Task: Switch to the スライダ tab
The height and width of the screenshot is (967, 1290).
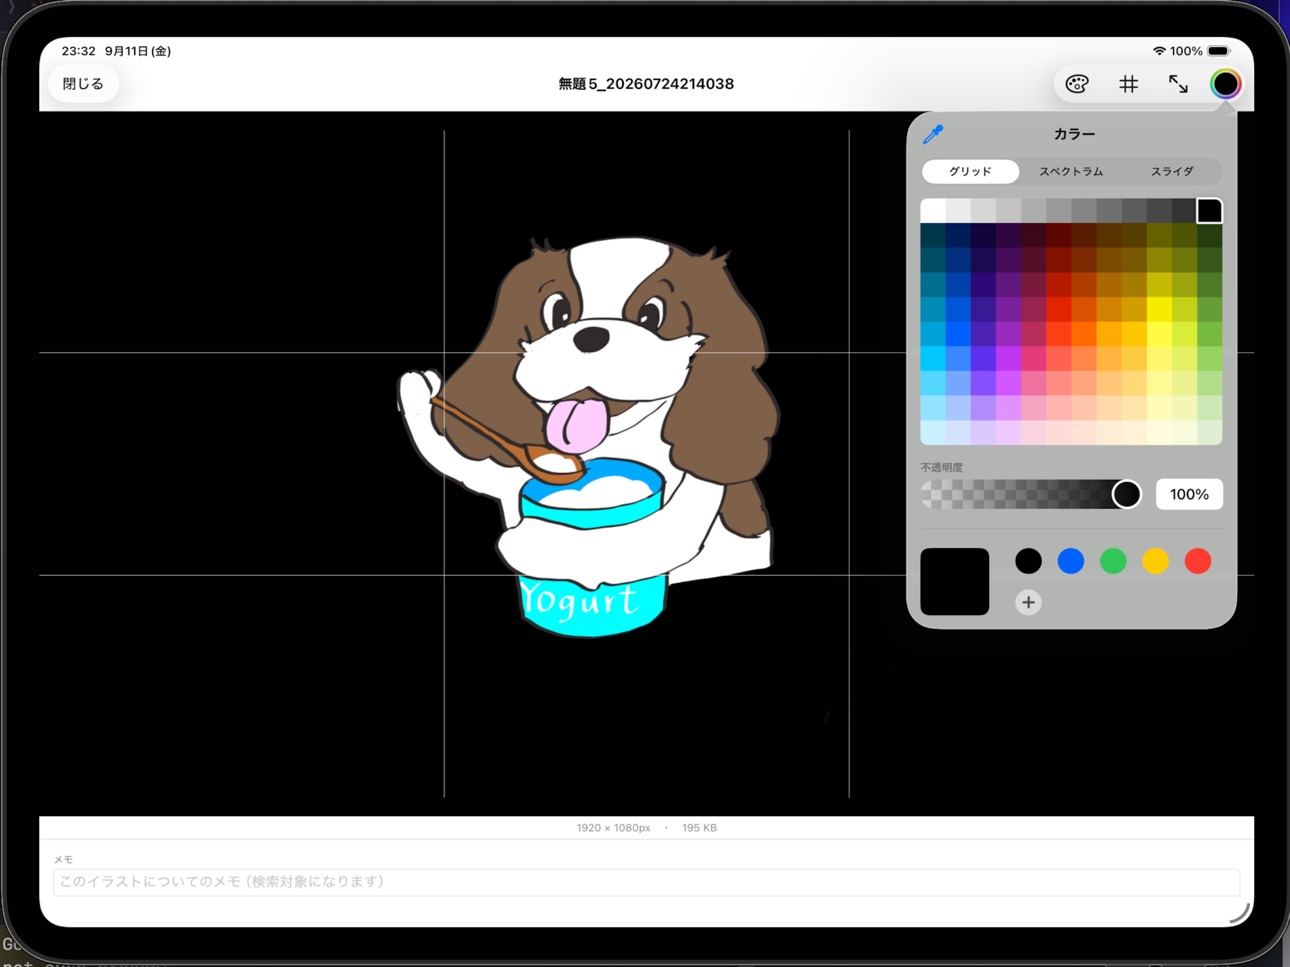Action: (x=1171, y=171)
